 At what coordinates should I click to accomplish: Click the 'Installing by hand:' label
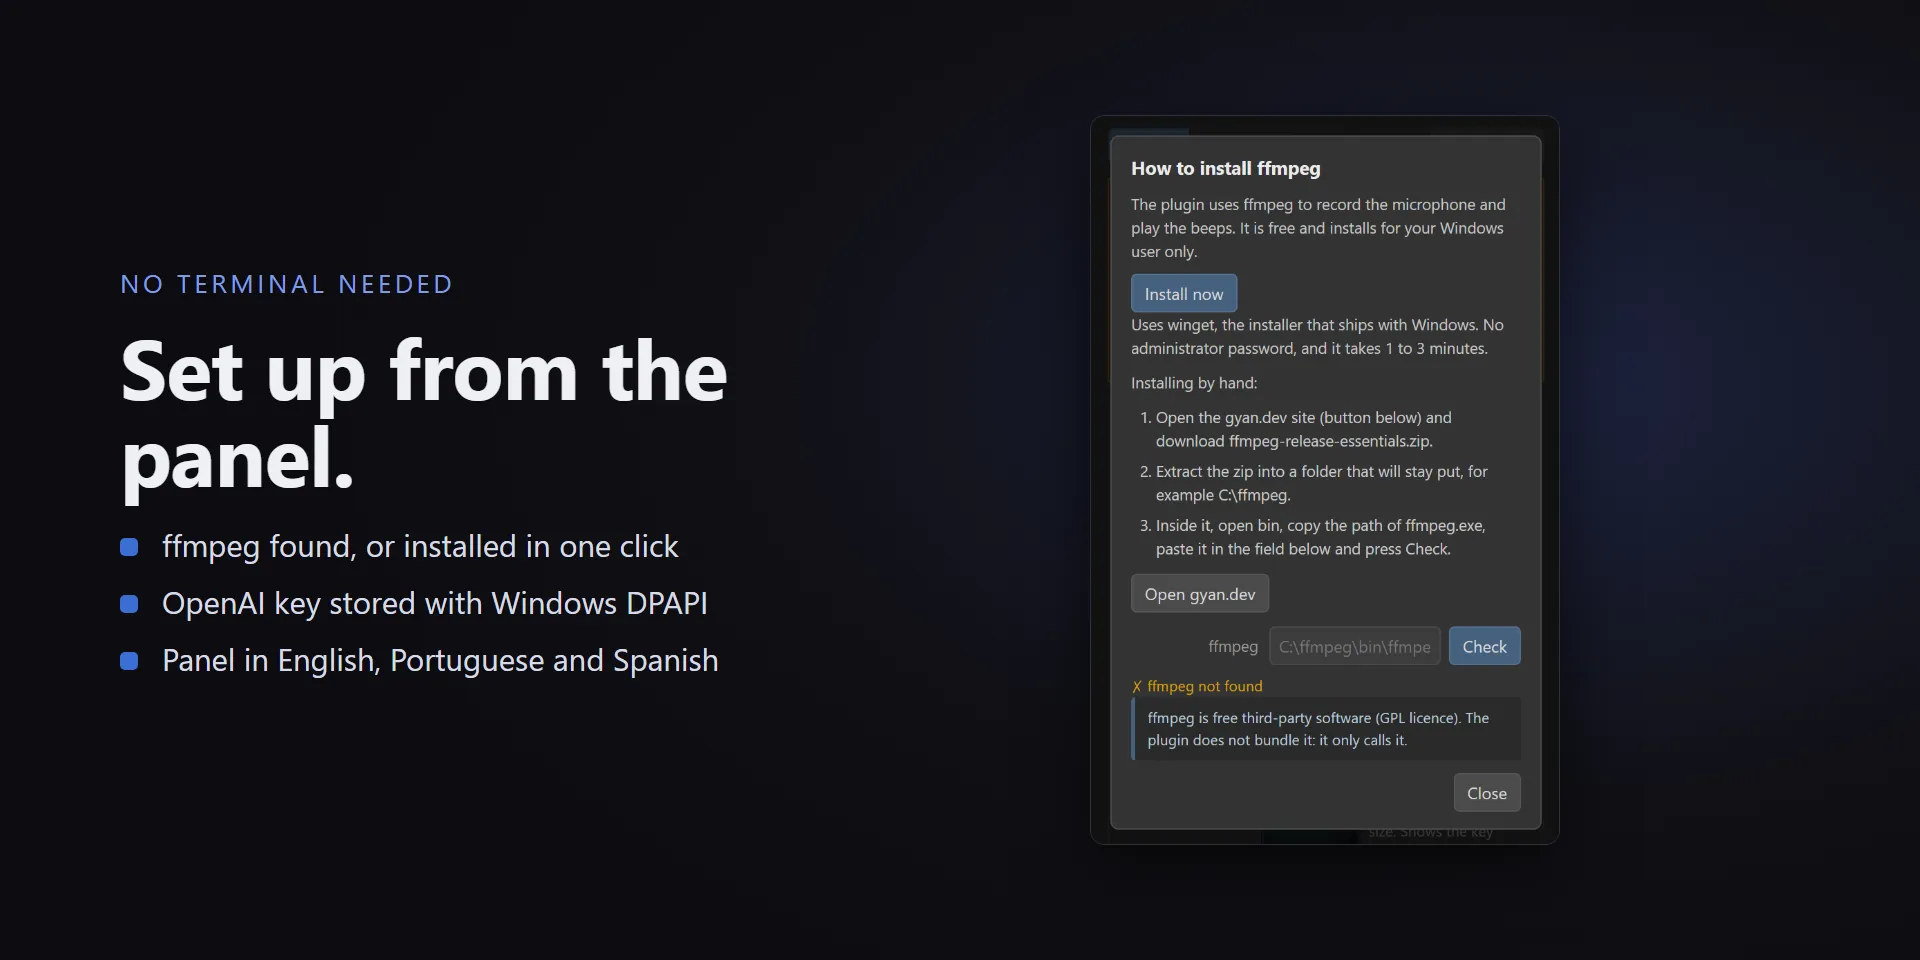[1194, 383]
